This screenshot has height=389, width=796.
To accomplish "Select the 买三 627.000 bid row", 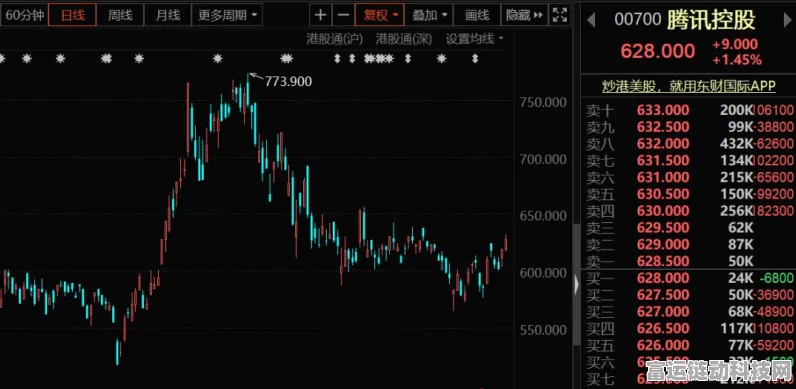I will point(689,312).
